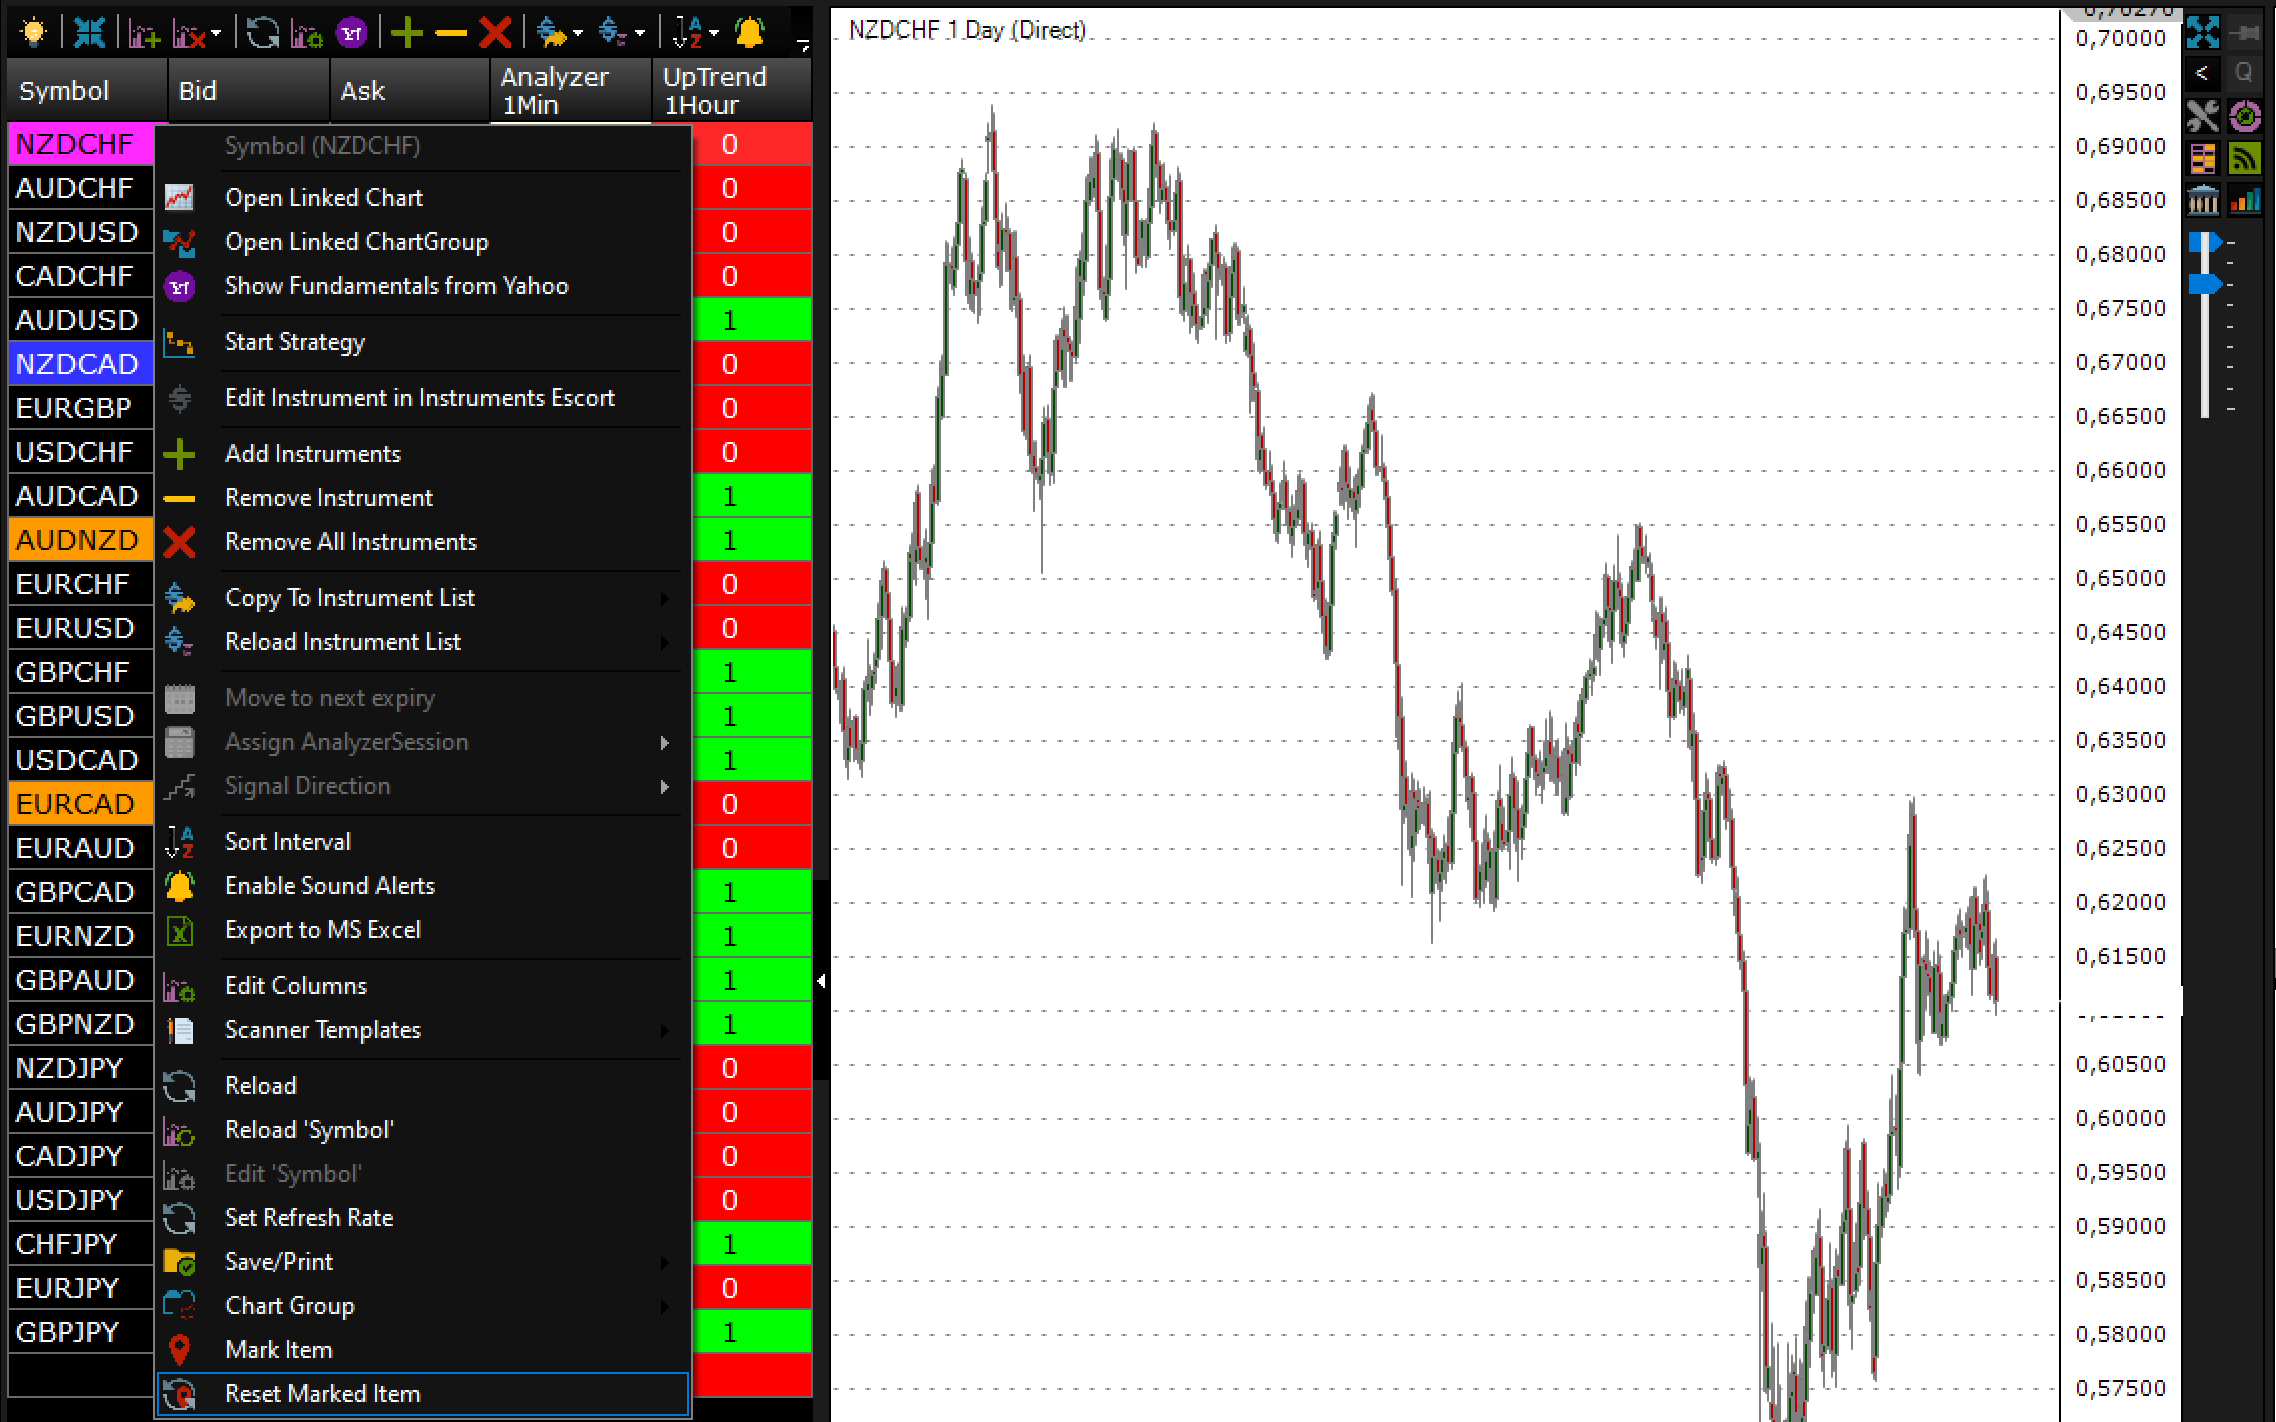The image size is (2276, 1422).
Task: Open the green RSS feed icon
Action: click(x=2245, y=159)
